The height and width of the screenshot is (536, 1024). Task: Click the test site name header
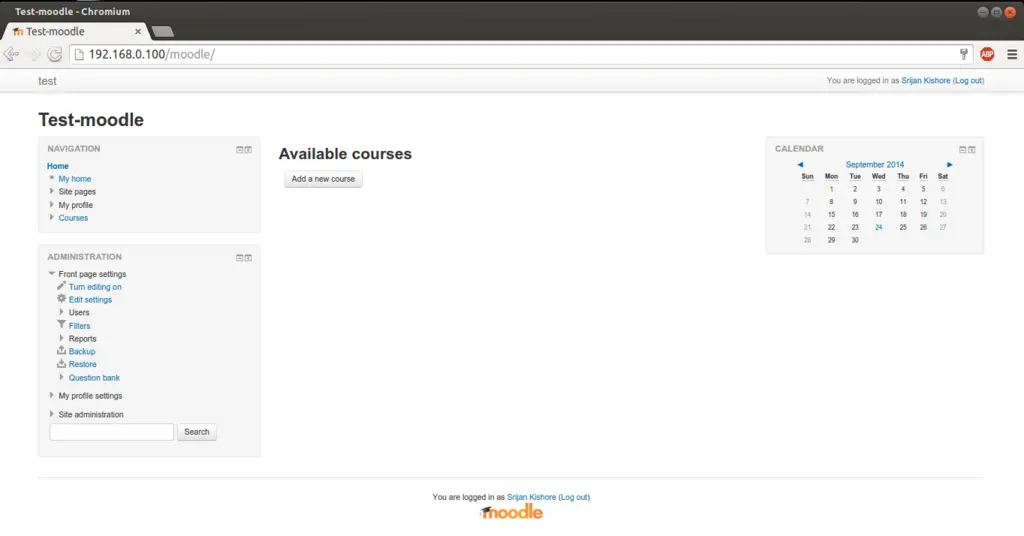[x=47, y=81]
